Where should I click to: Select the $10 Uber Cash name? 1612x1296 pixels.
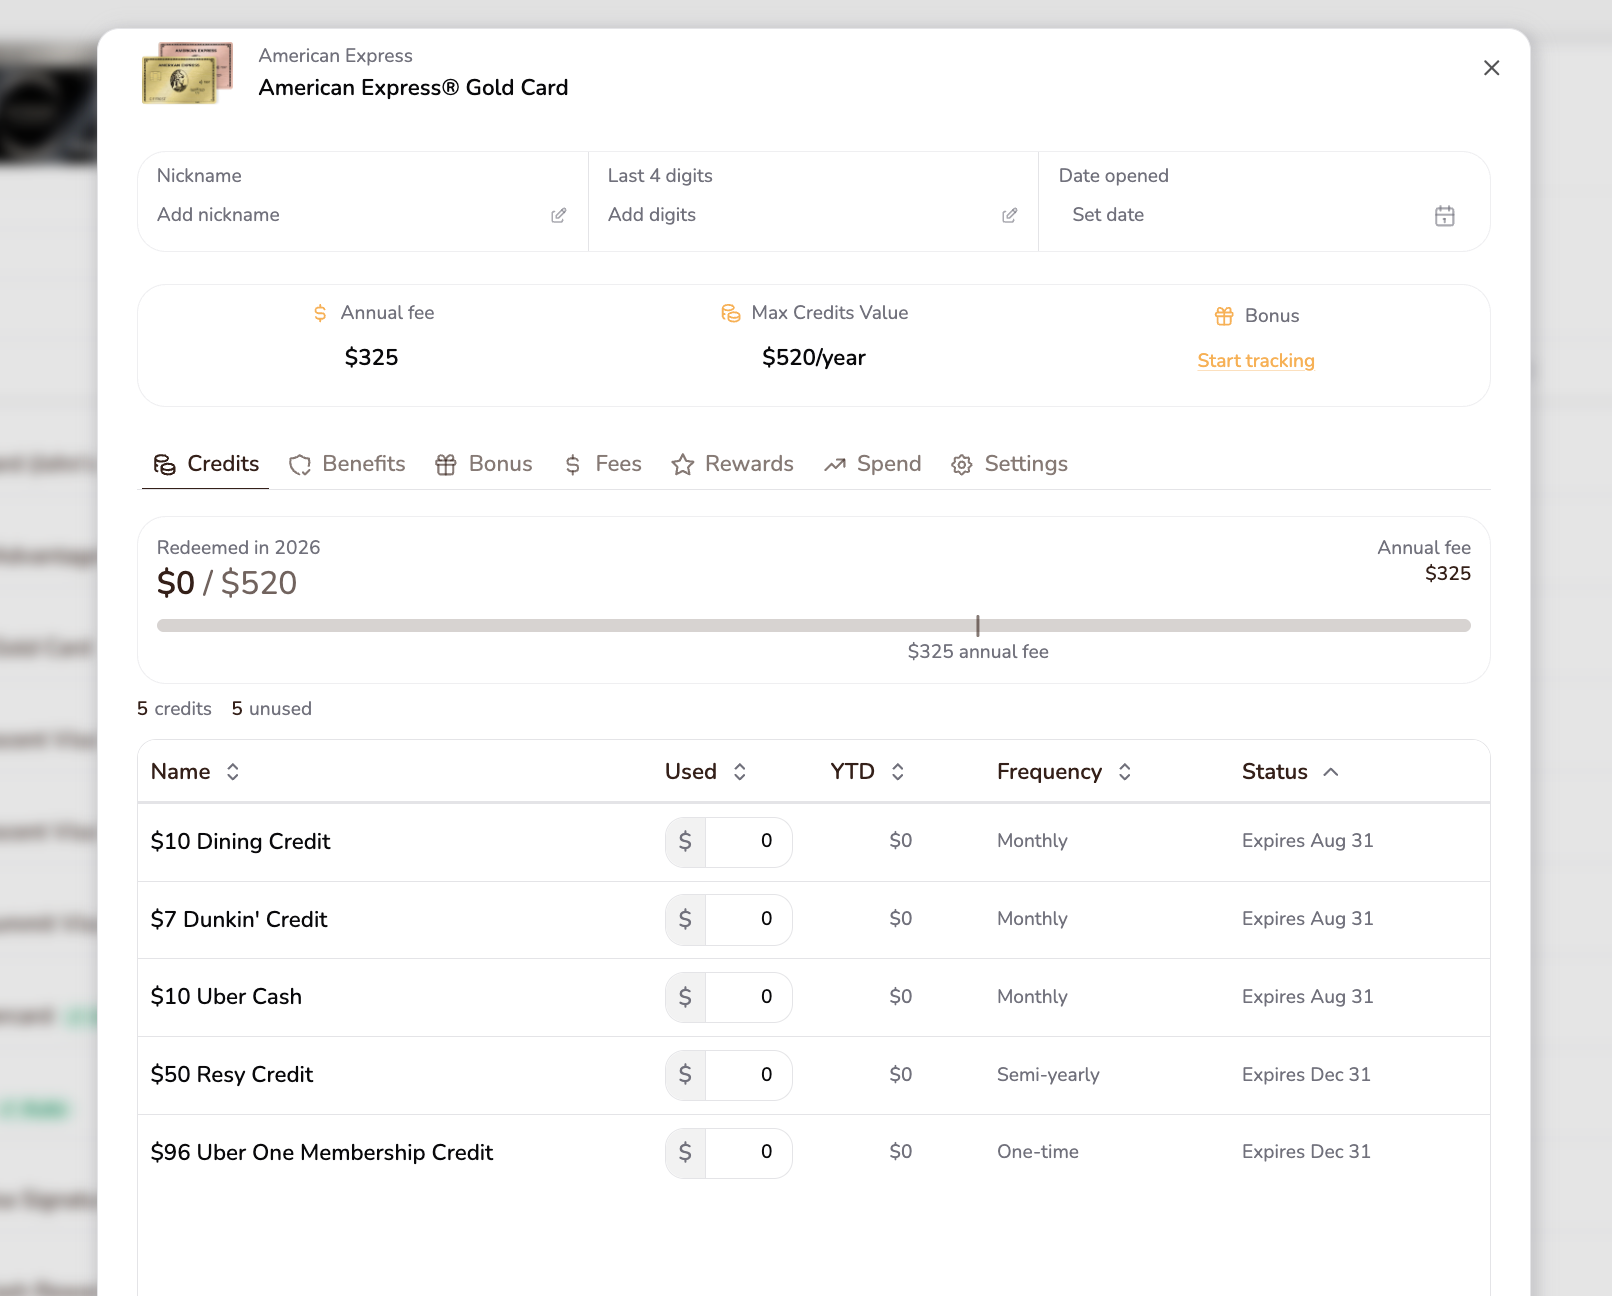pyautogui.click(x=226, y=997)
